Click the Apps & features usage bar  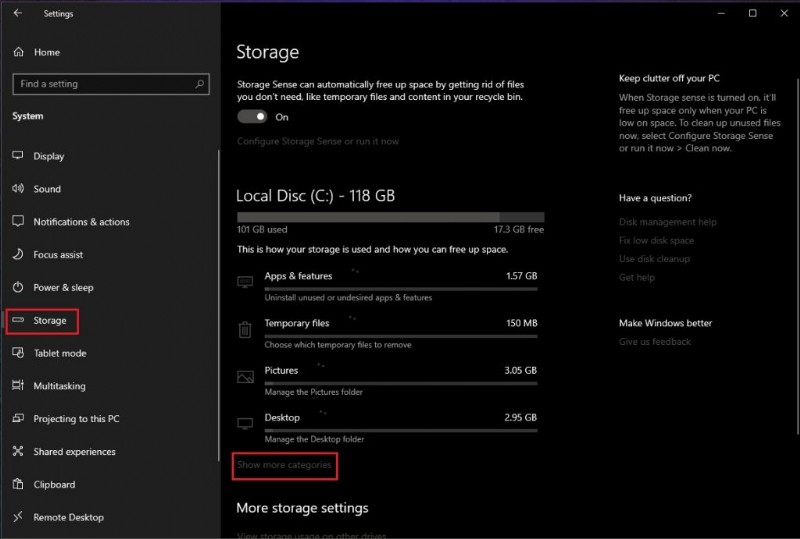pos(401,289)
